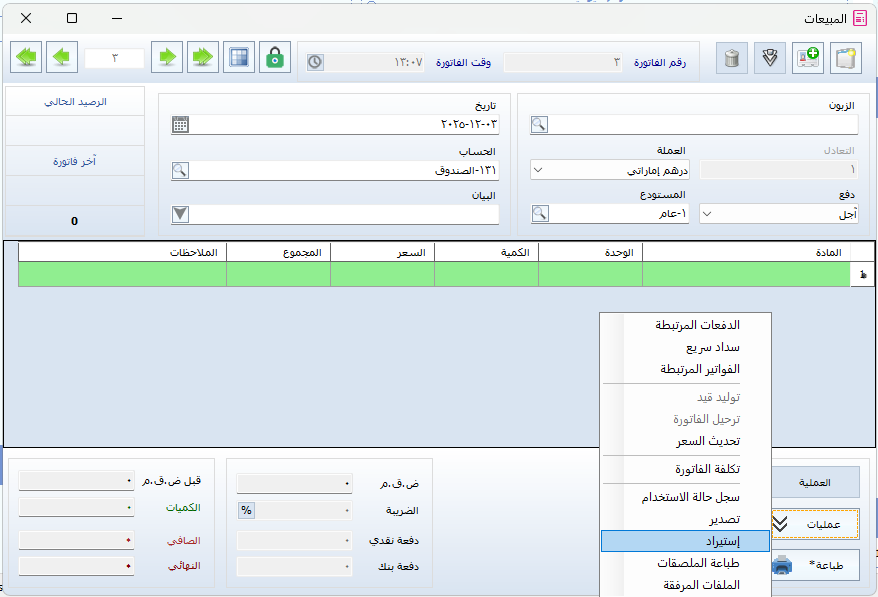This screenshot has height=597, width=878.
Task: Click the add customer card icon
Action: pos(807,58)
